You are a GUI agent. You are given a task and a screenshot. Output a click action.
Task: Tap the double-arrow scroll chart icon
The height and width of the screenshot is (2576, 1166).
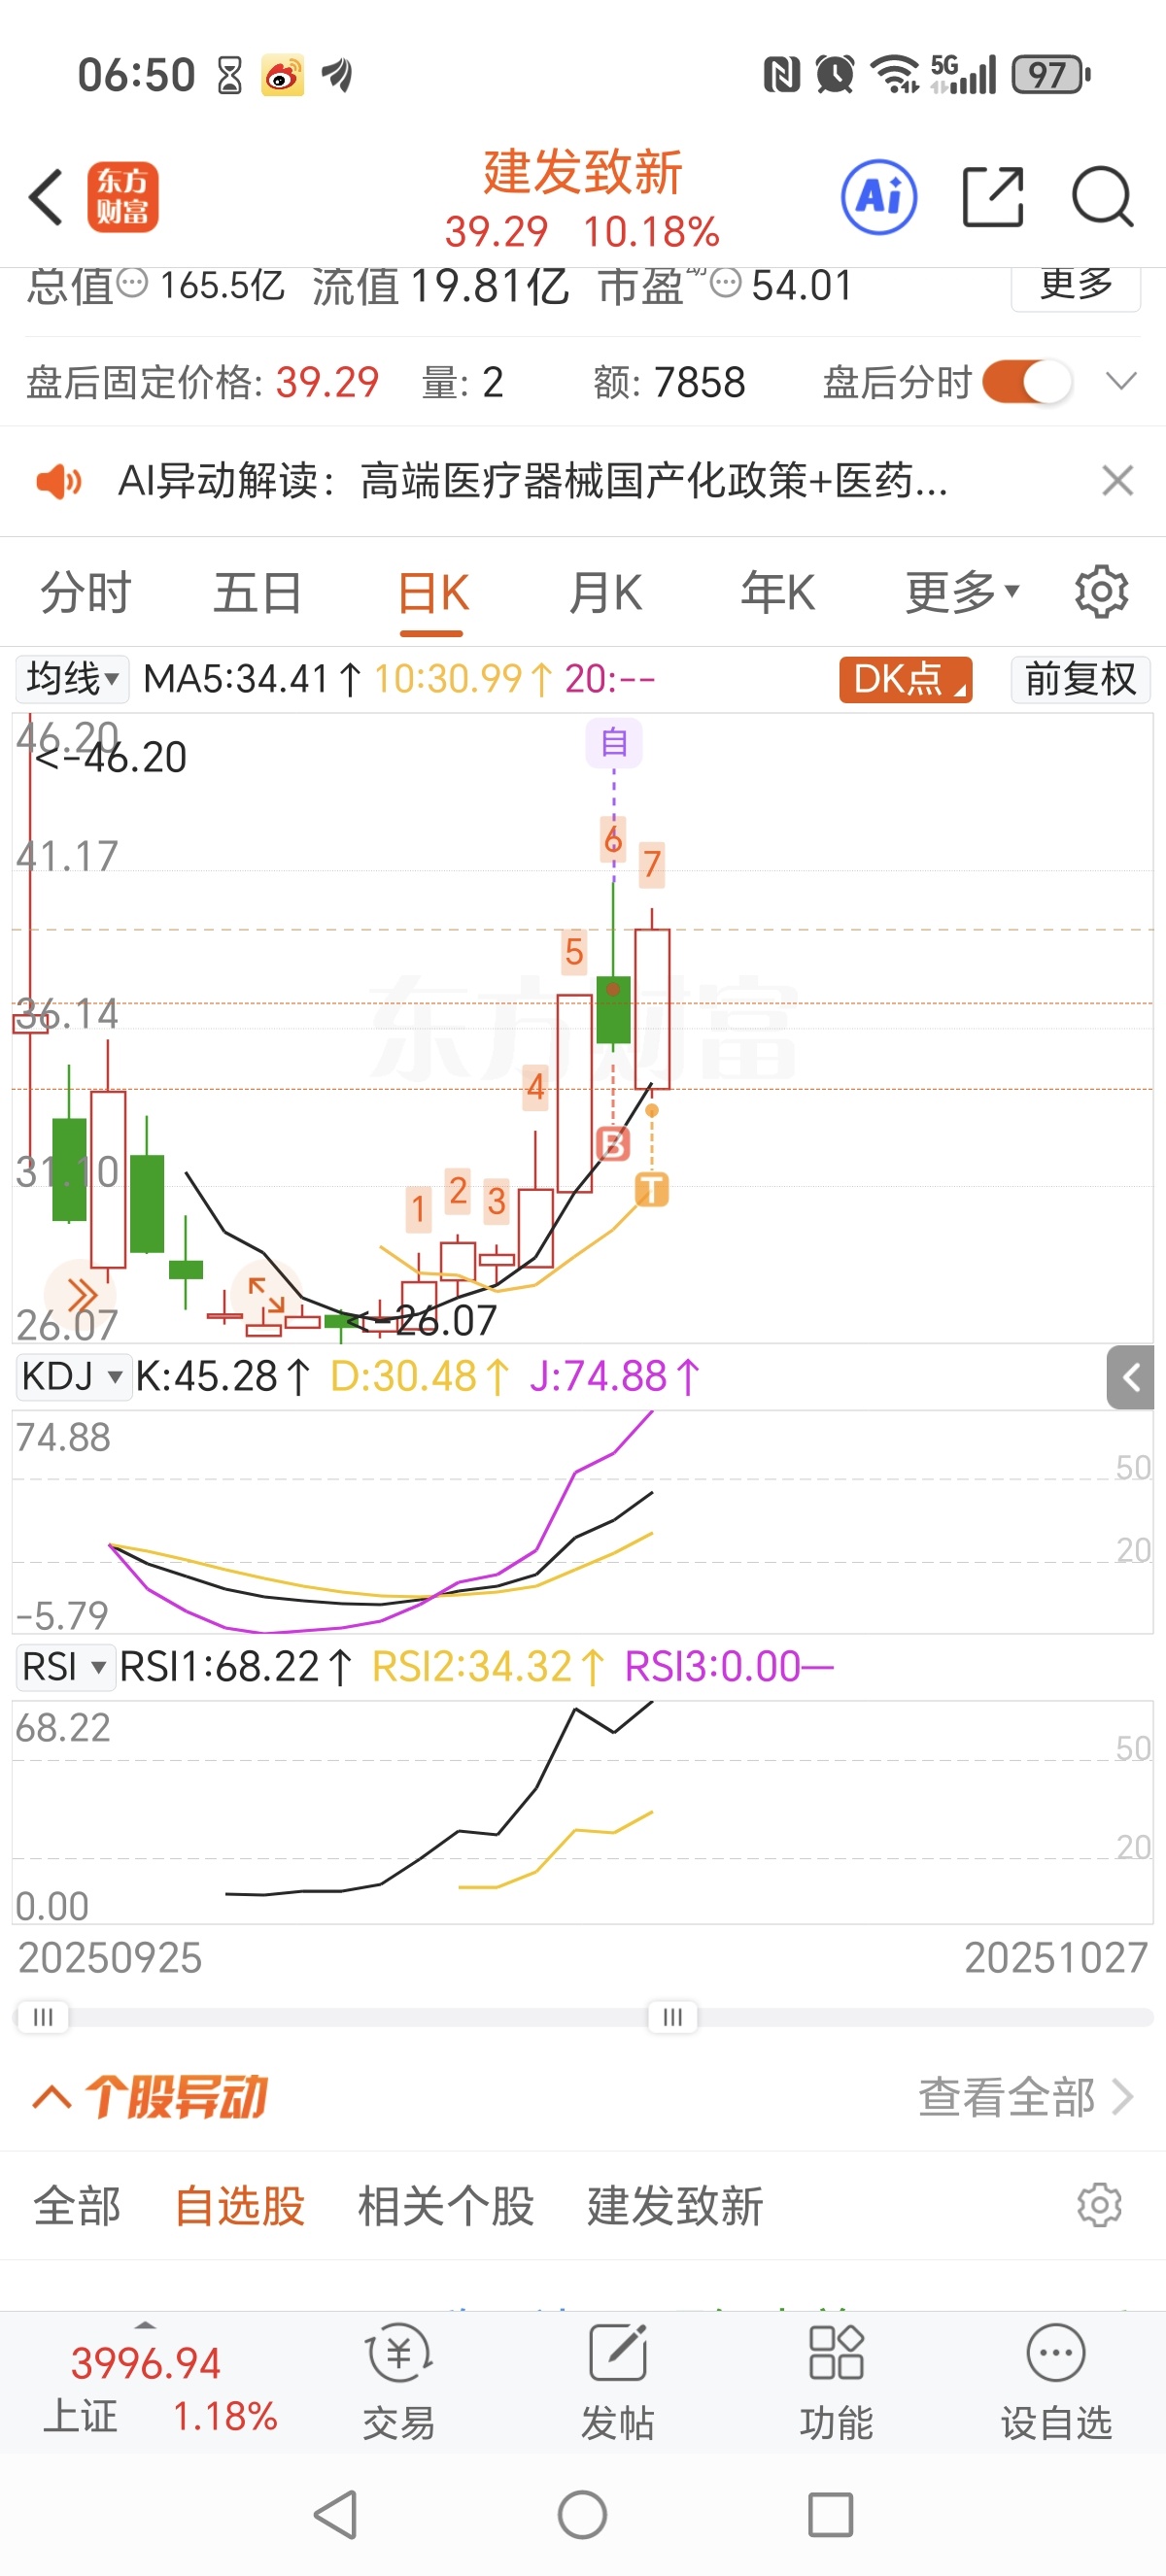[80, 1294]
